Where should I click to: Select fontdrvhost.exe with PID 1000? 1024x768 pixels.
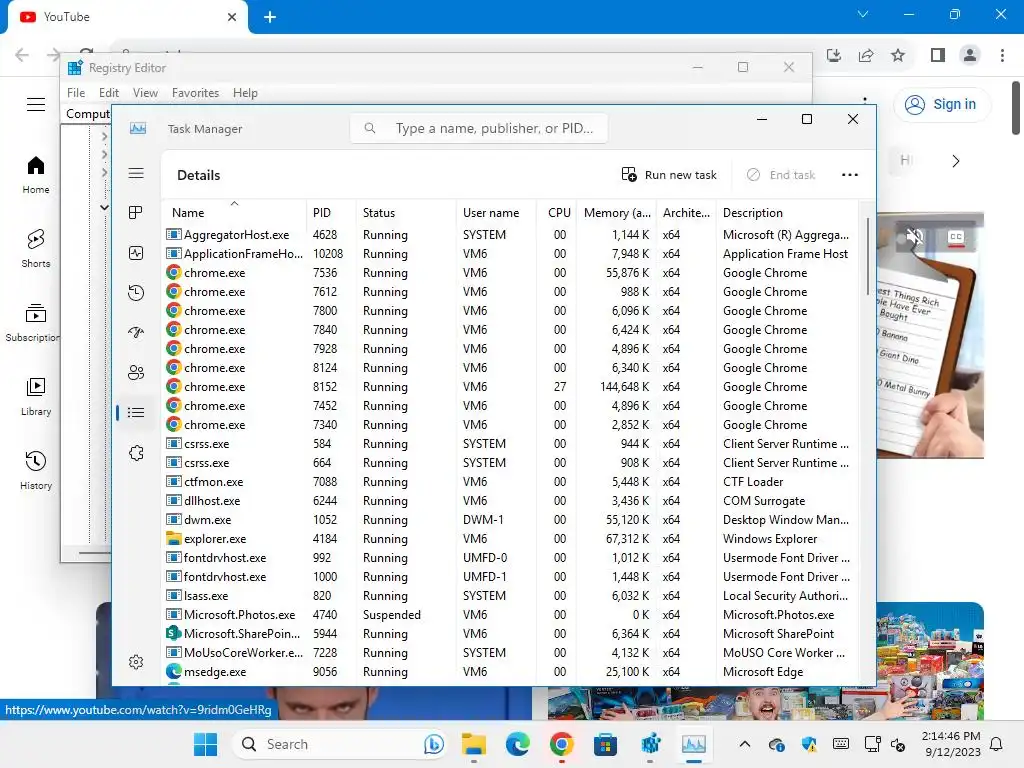pos(510,577)
